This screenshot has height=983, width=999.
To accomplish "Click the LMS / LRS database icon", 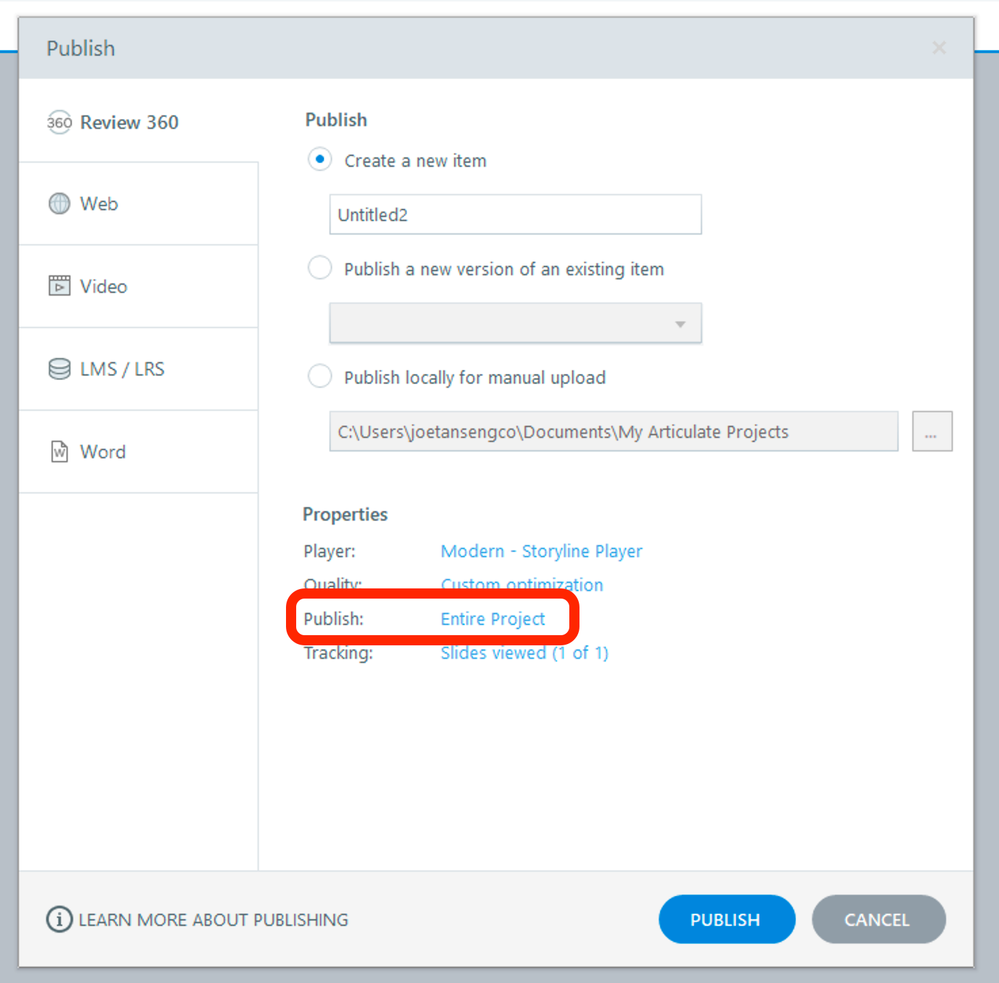I will [60, 369].
